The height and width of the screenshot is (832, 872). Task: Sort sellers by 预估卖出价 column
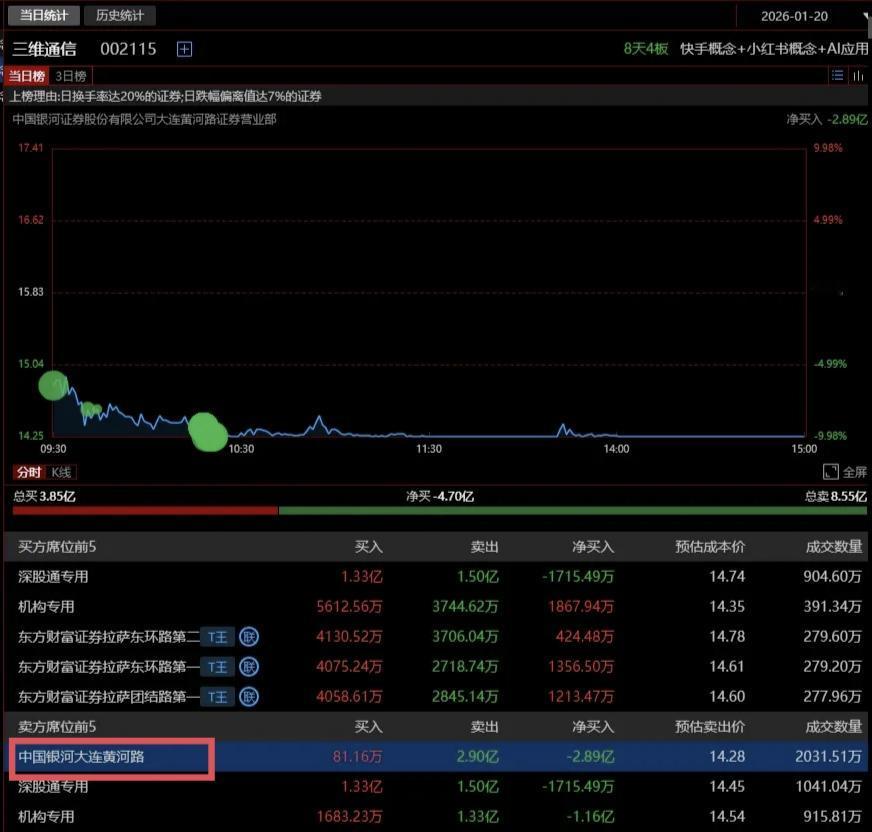click(710, 727)
